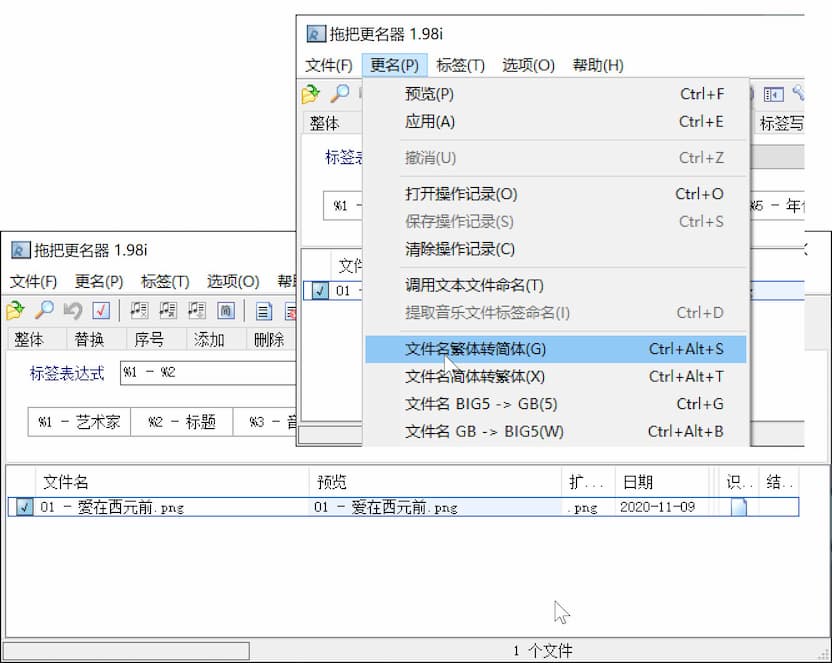Switch to the 替换 tab

(x=89, y=339)
